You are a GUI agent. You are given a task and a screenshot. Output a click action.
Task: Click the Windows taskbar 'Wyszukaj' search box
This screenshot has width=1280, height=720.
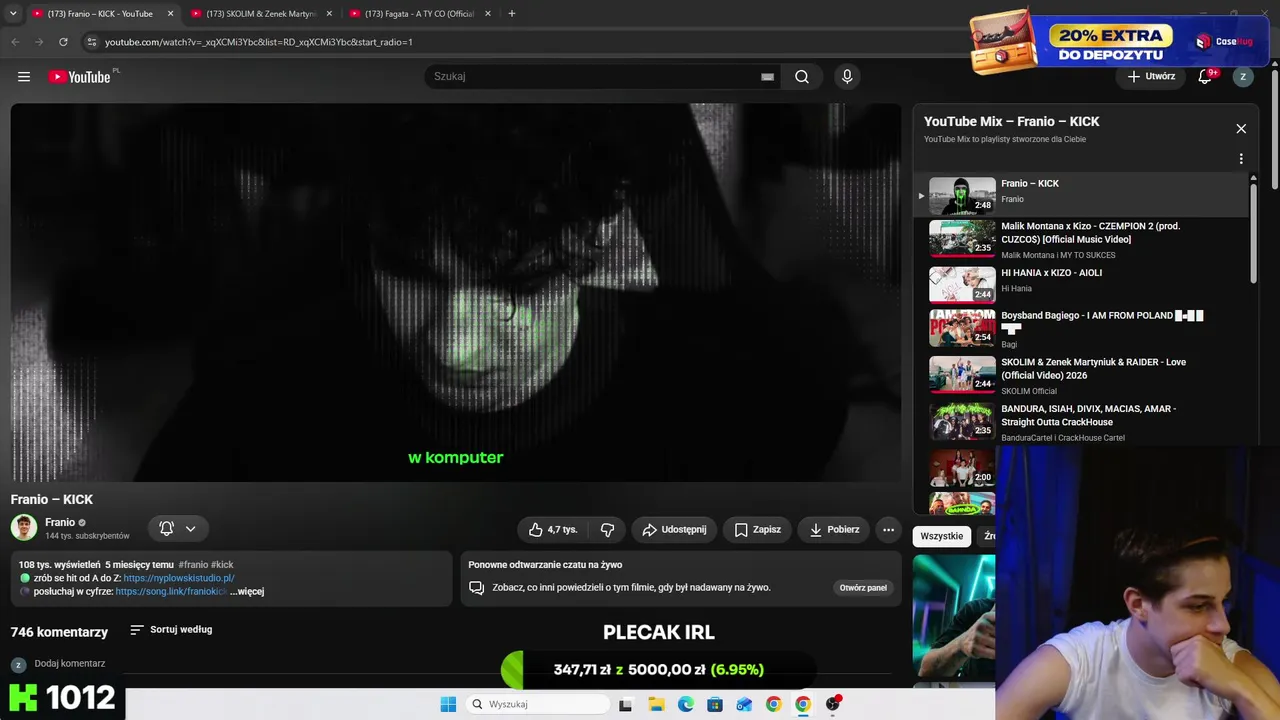(539, 704)
